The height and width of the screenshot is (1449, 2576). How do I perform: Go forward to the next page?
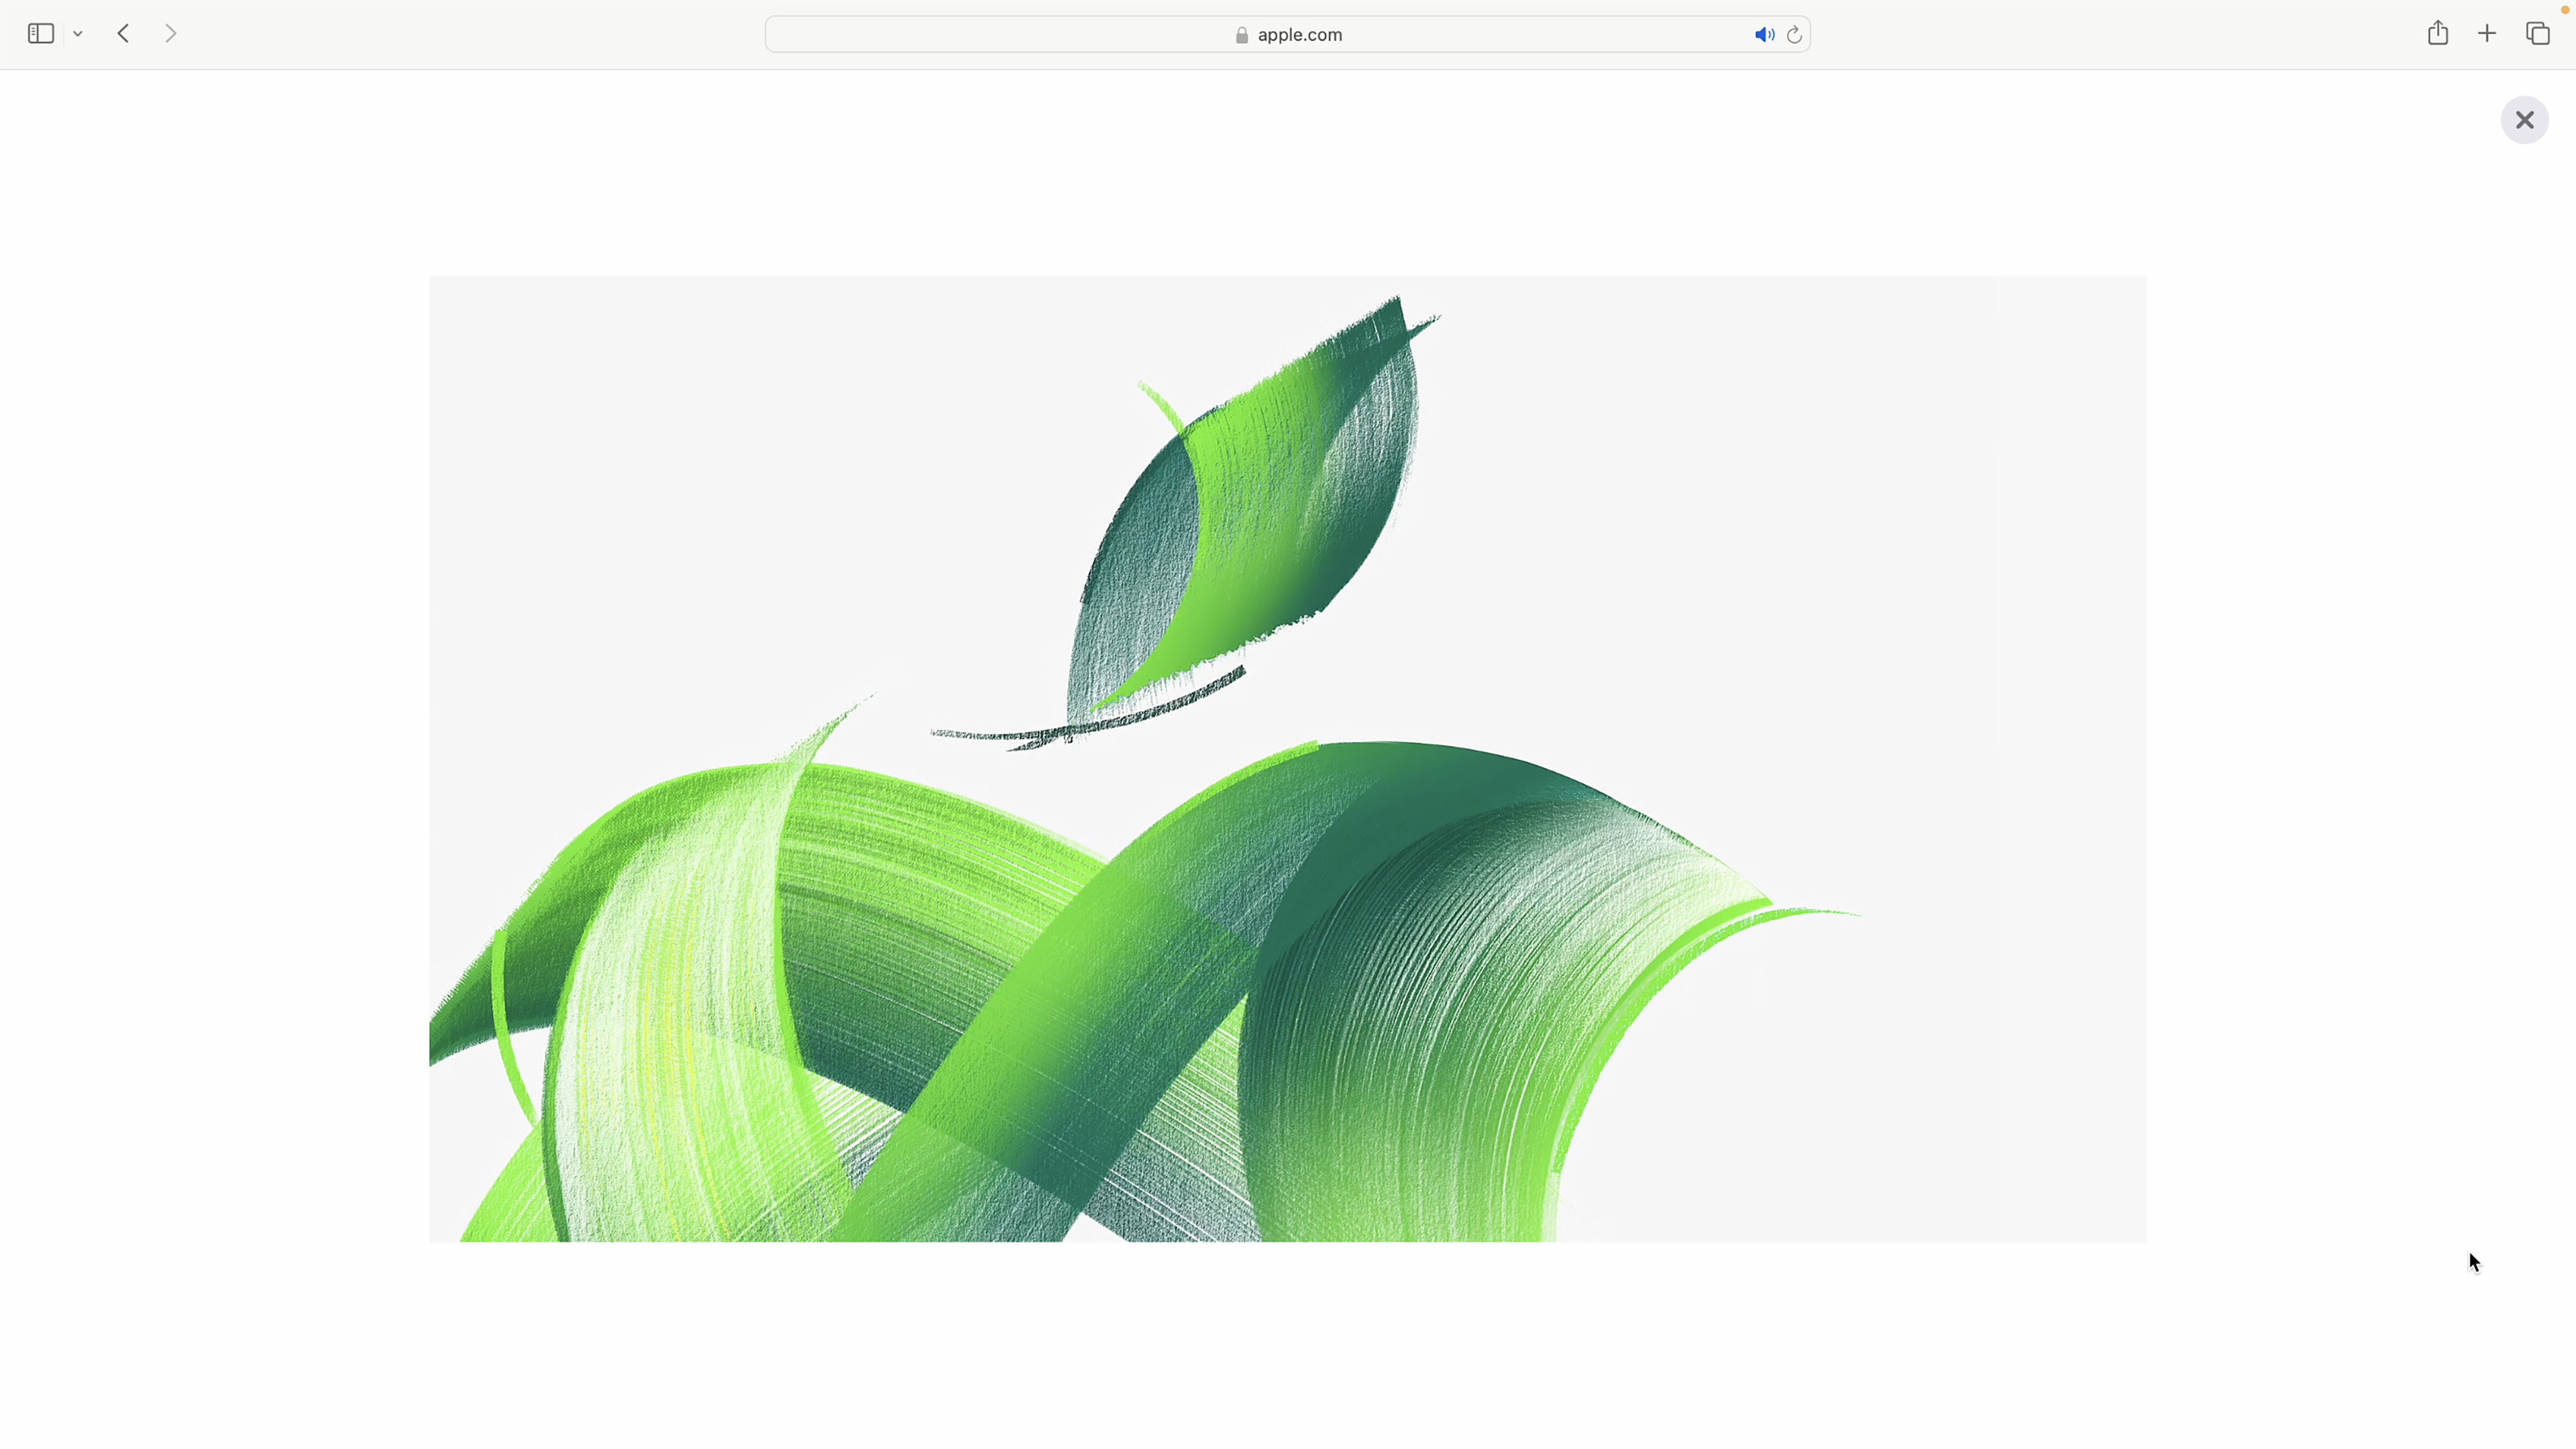pos(171,34)
